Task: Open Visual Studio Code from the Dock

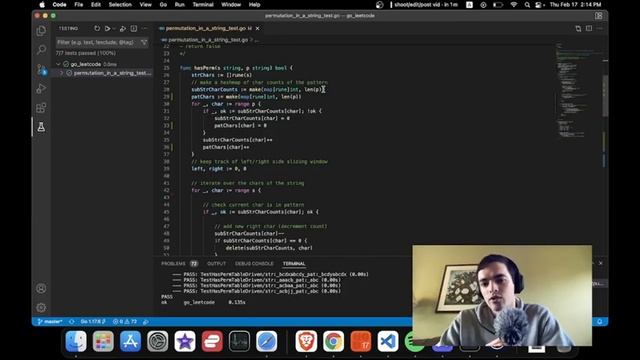Action: pos(388,341)
